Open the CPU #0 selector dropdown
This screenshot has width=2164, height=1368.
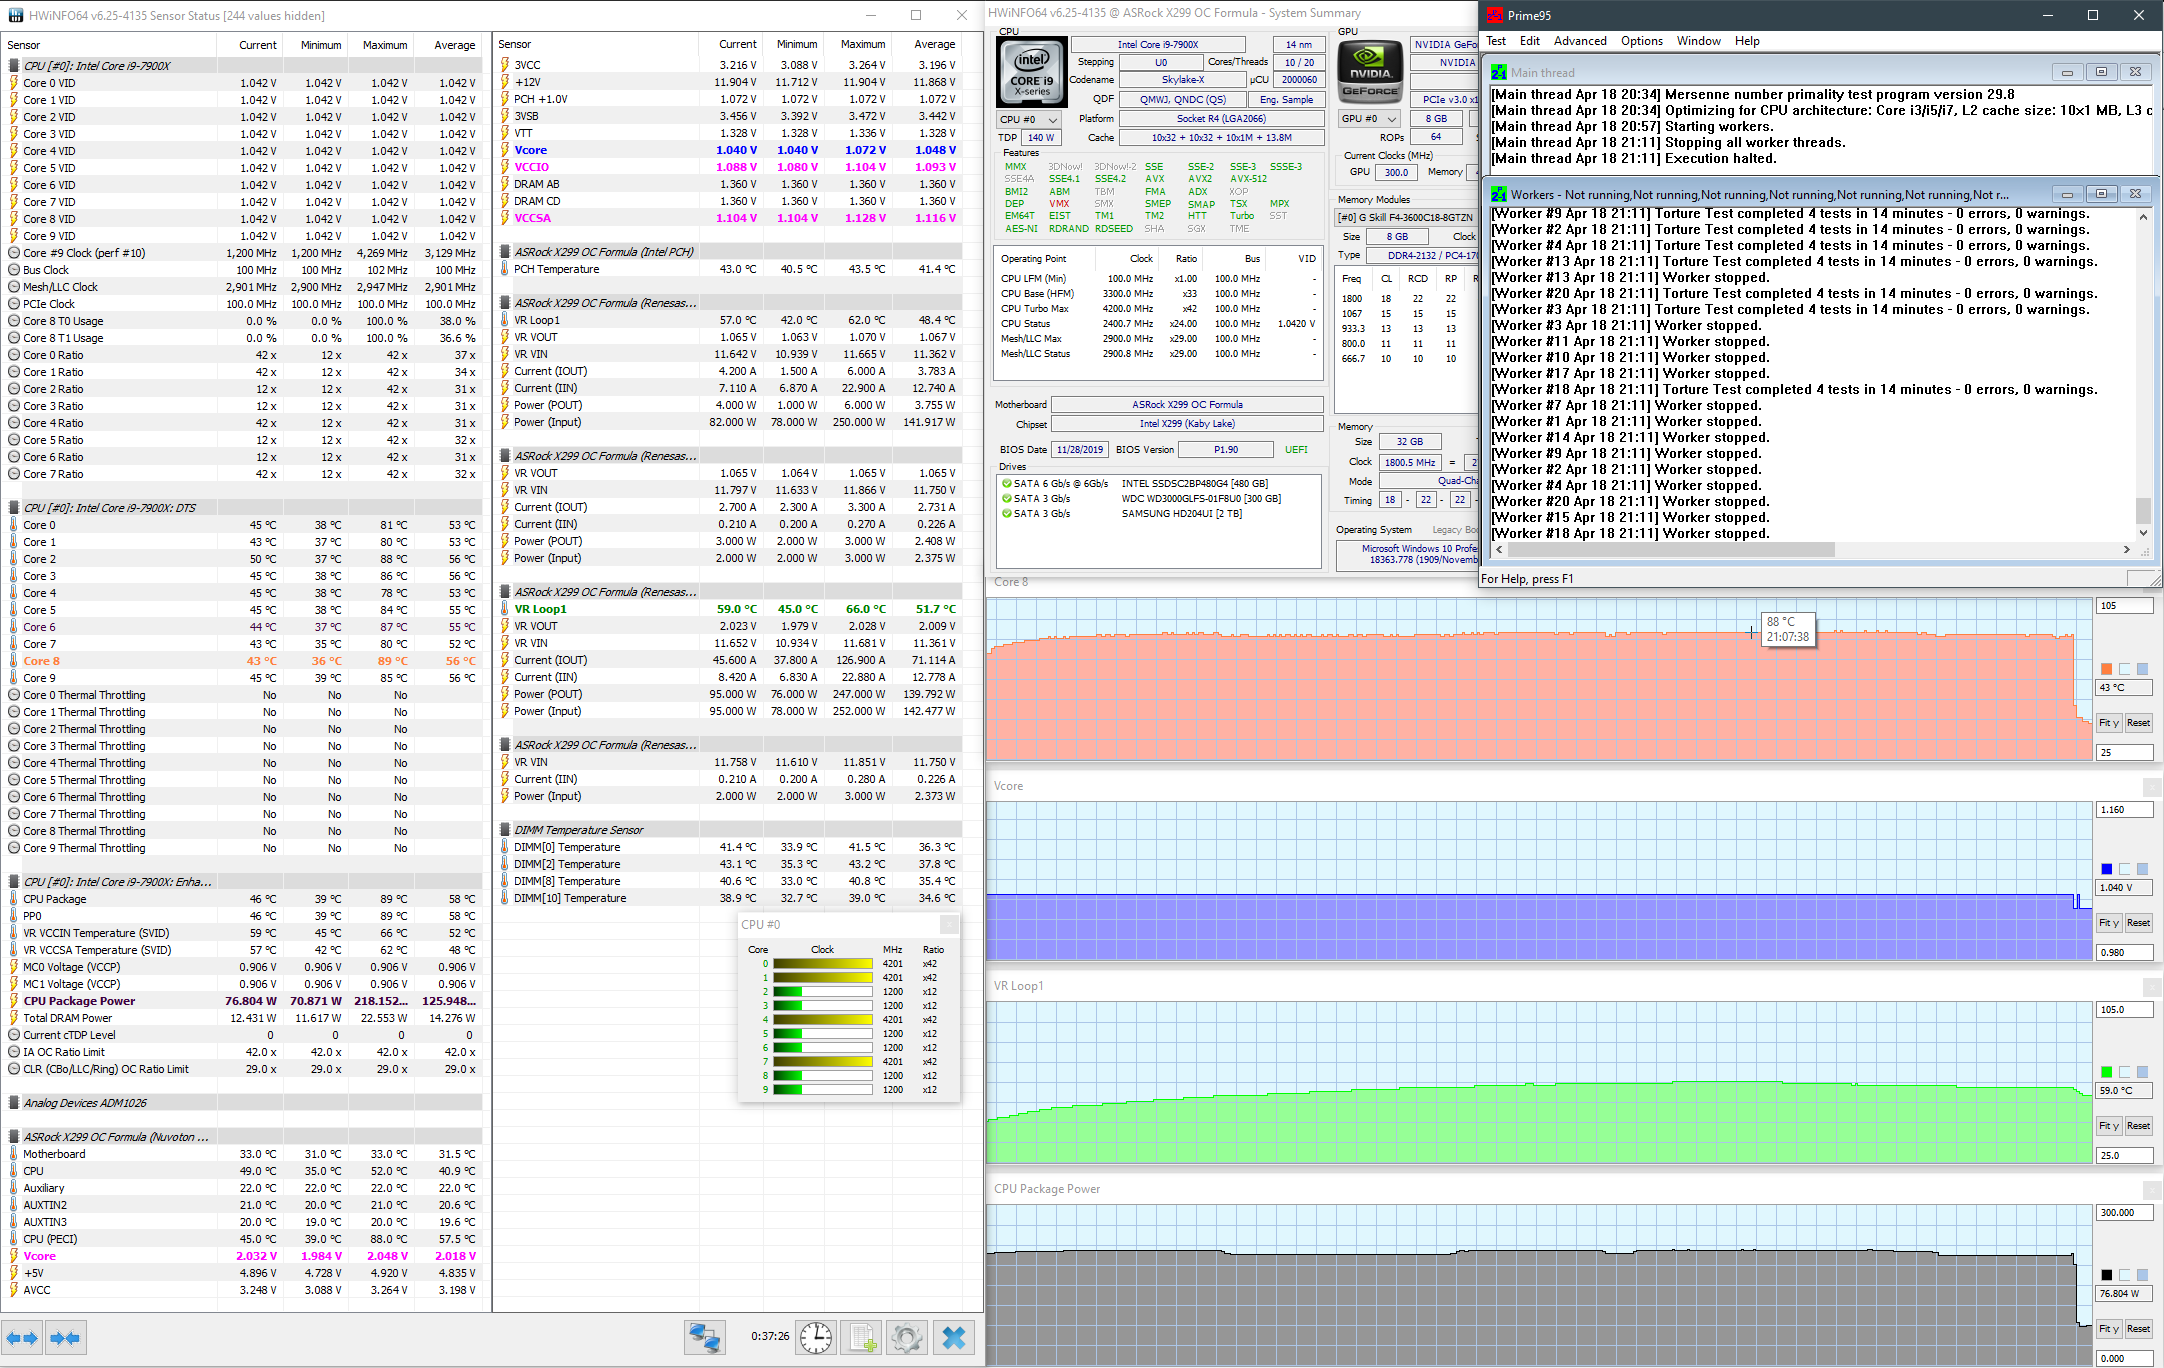pyautogui.click(x=1029, y=119)
